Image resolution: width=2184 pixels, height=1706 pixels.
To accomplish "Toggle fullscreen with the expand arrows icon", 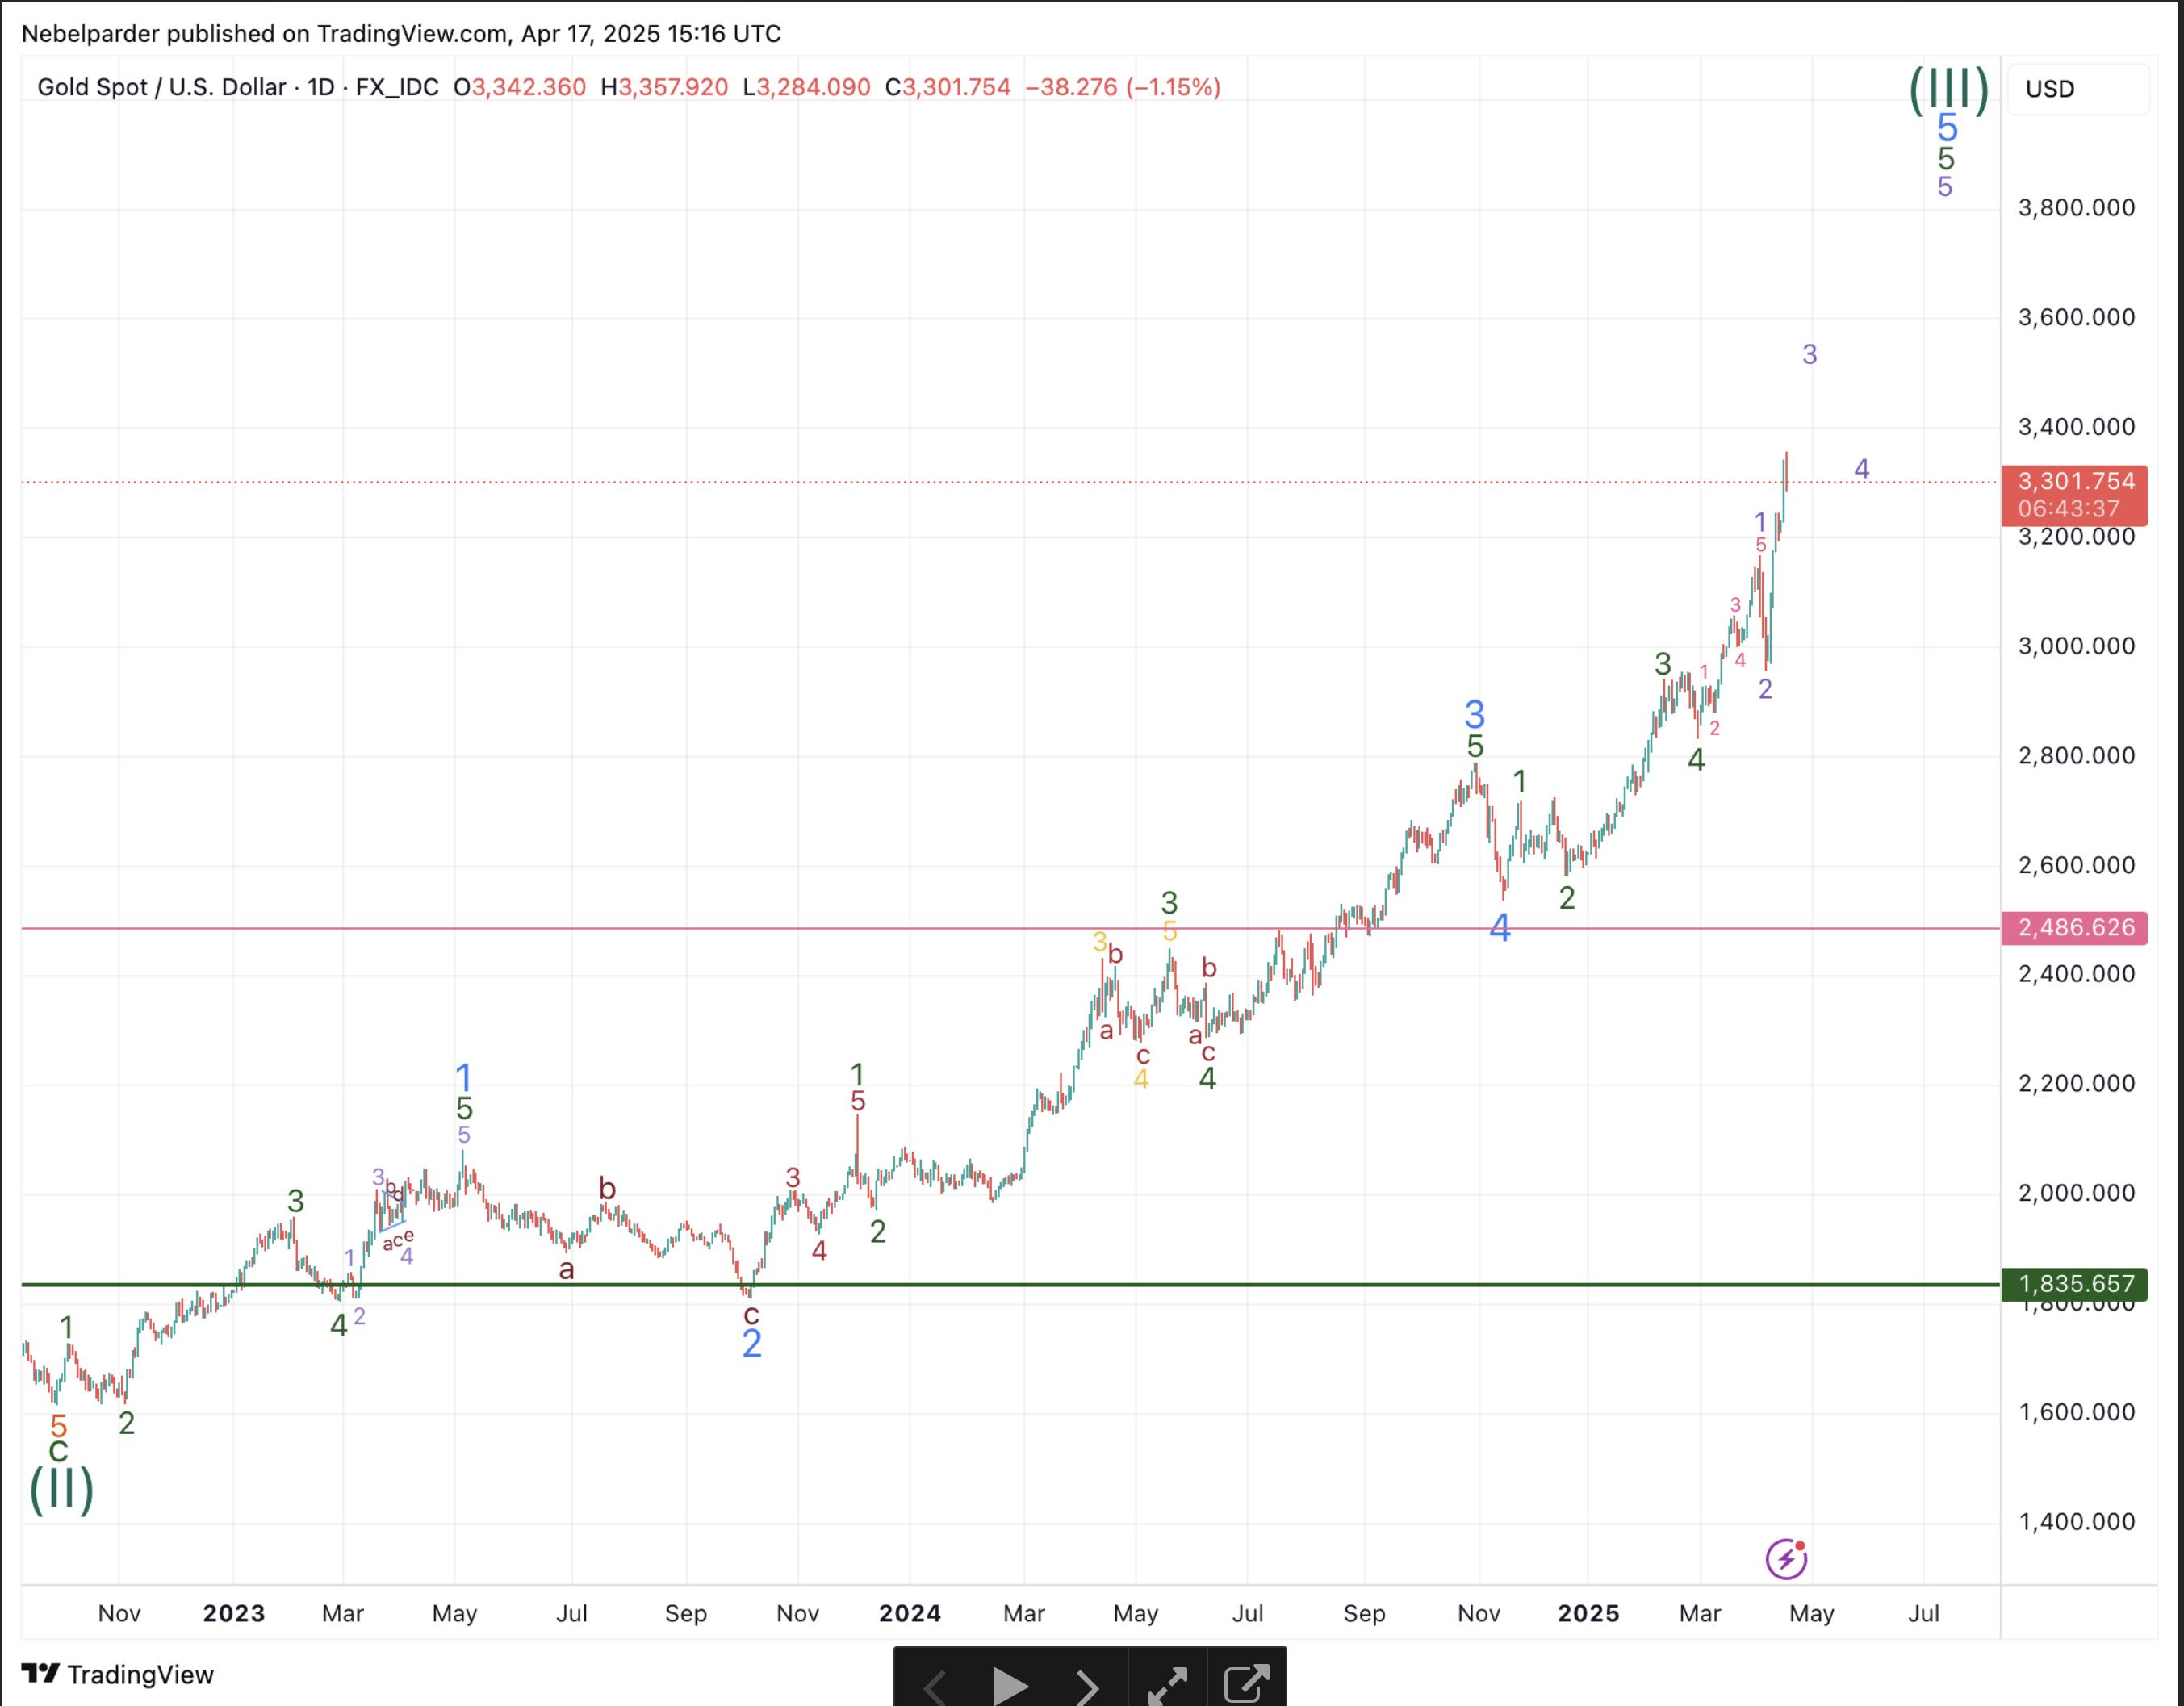I will pos(1167,1685).
